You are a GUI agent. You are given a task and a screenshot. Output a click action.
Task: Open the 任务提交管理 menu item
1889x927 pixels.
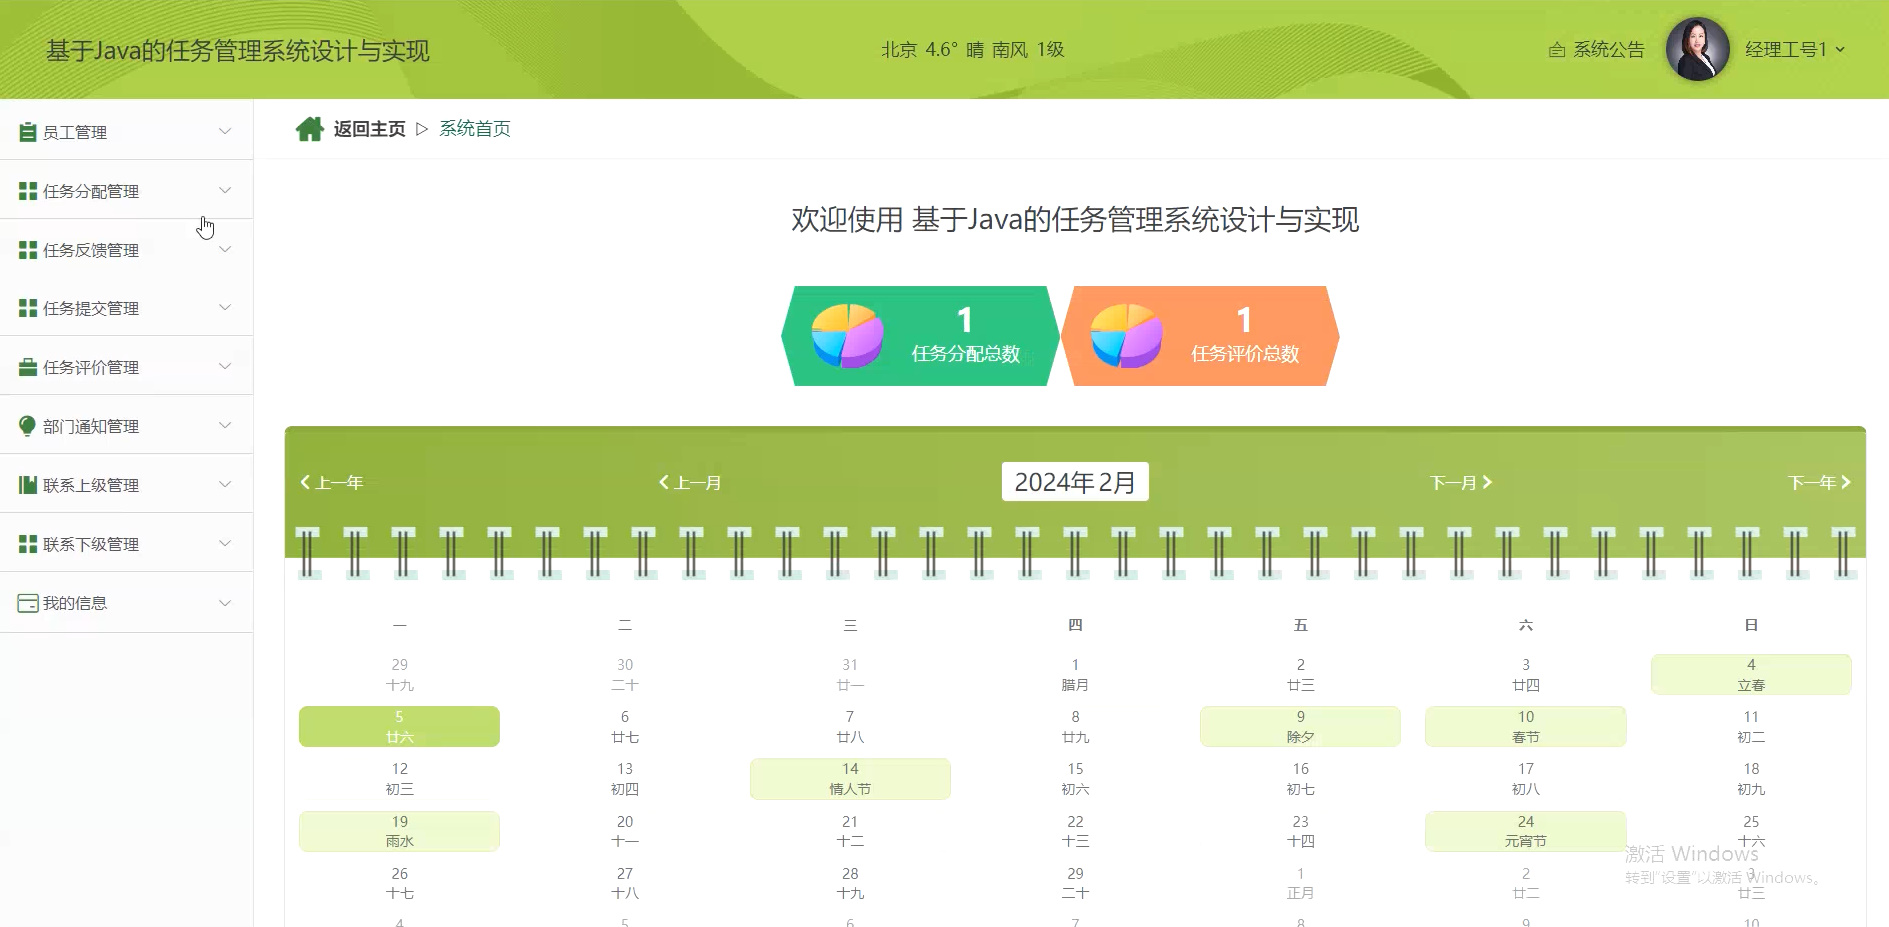click(126, 307)
